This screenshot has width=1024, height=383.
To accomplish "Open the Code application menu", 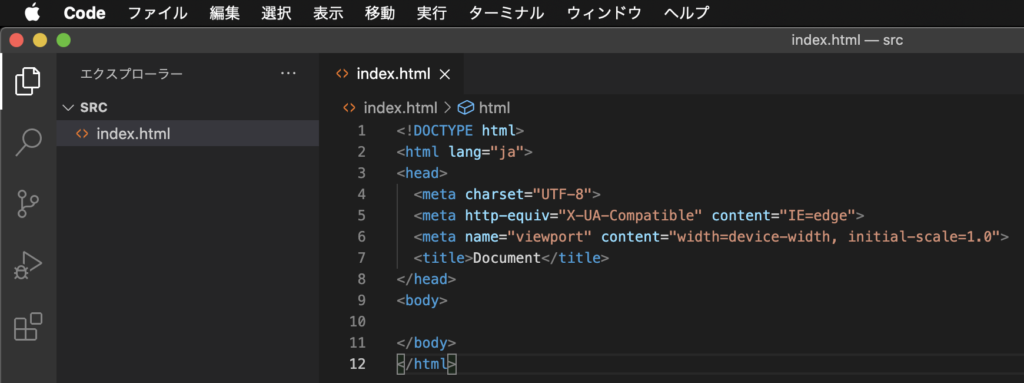I will click(84, 12).
